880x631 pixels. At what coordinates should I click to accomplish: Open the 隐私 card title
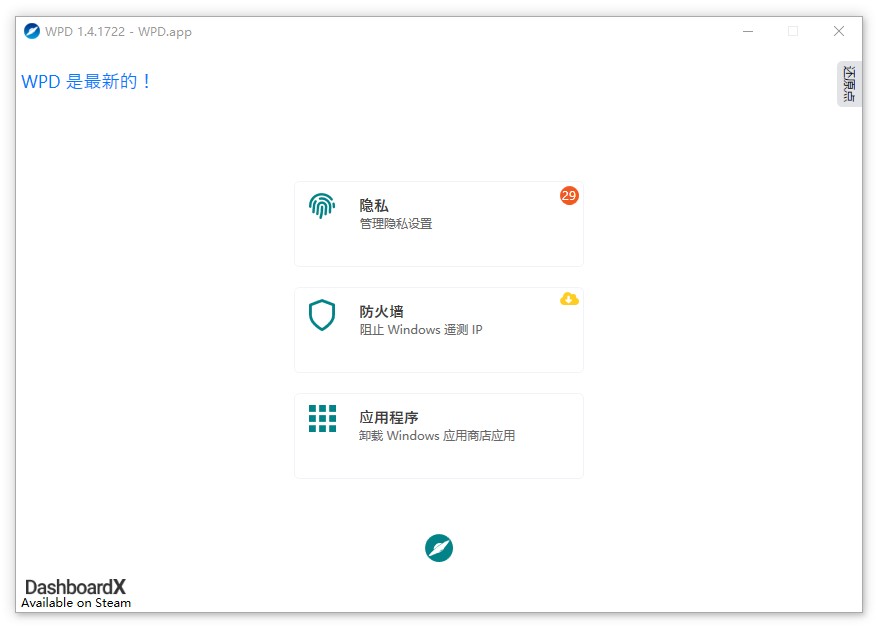374,205
